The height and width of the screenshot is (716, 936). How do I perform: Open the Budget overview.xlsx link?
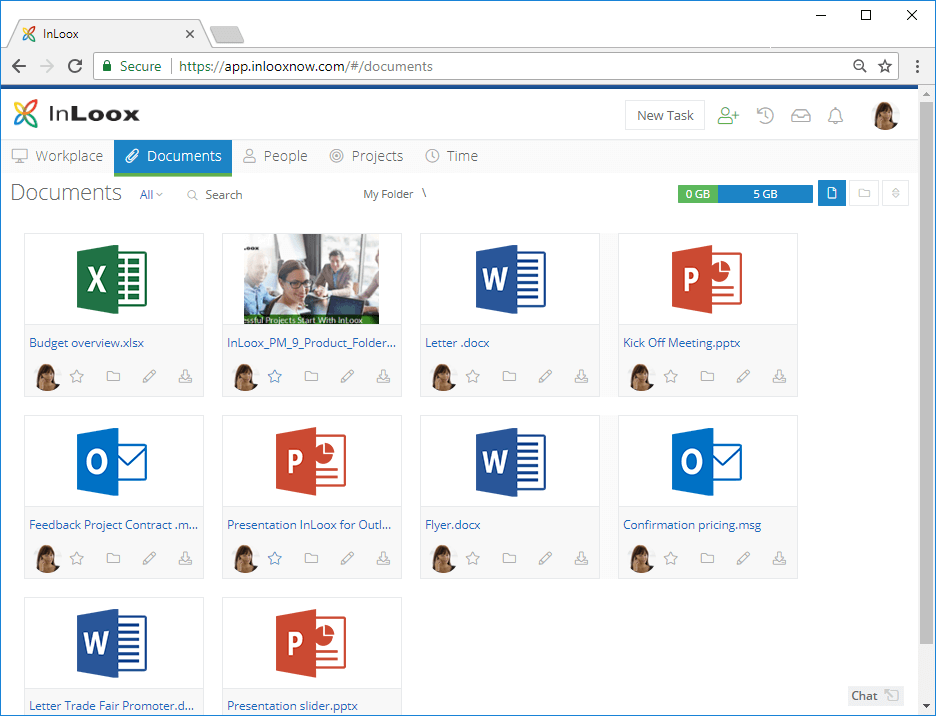[x=87, y=343]
